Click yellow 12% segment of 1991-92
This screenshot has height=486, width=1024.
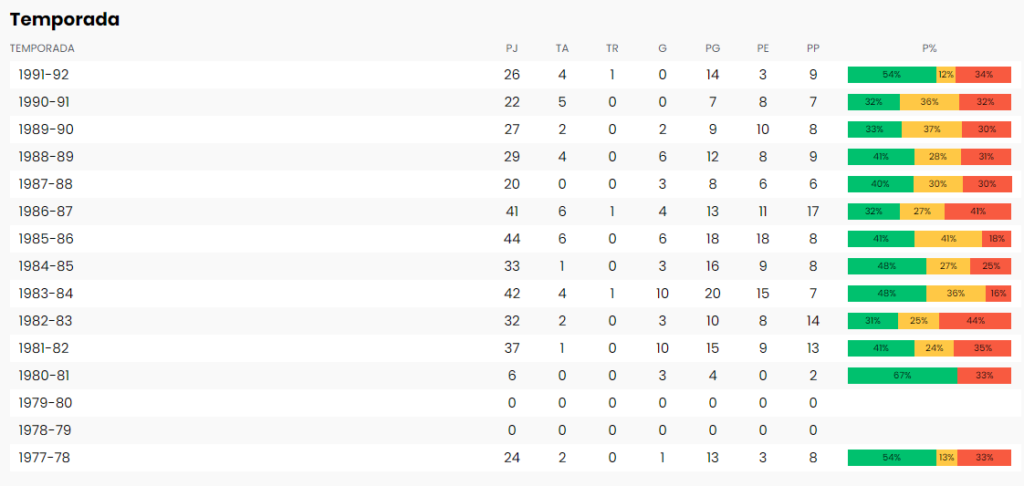946,74
